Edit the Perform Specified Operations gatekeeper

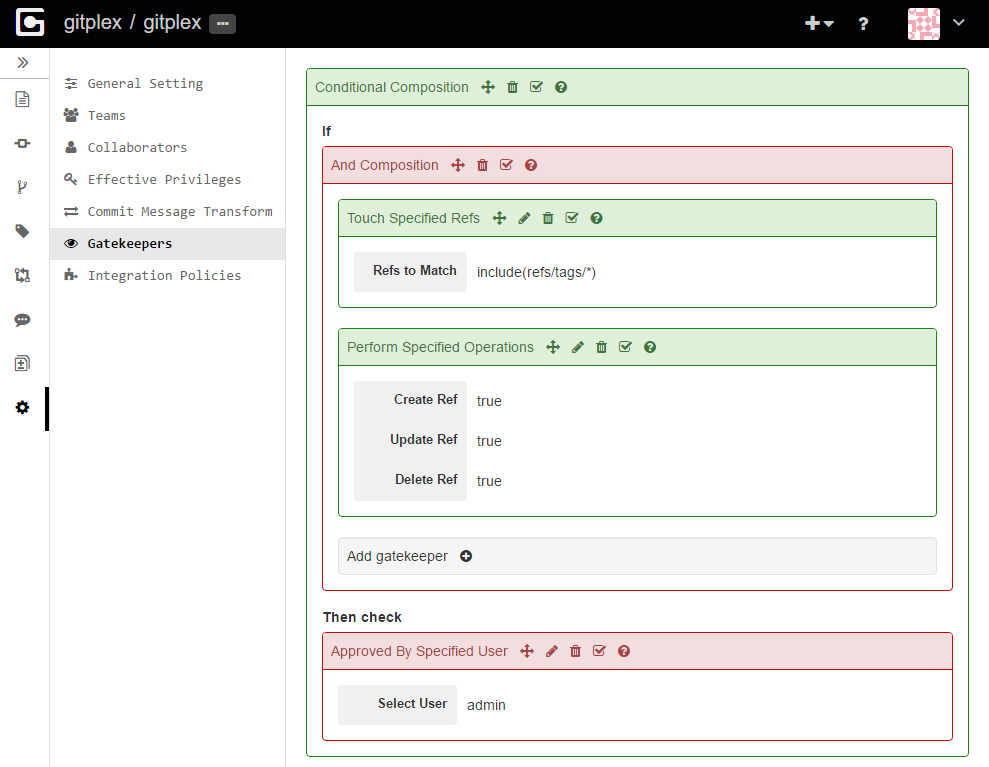coord(578,348)
